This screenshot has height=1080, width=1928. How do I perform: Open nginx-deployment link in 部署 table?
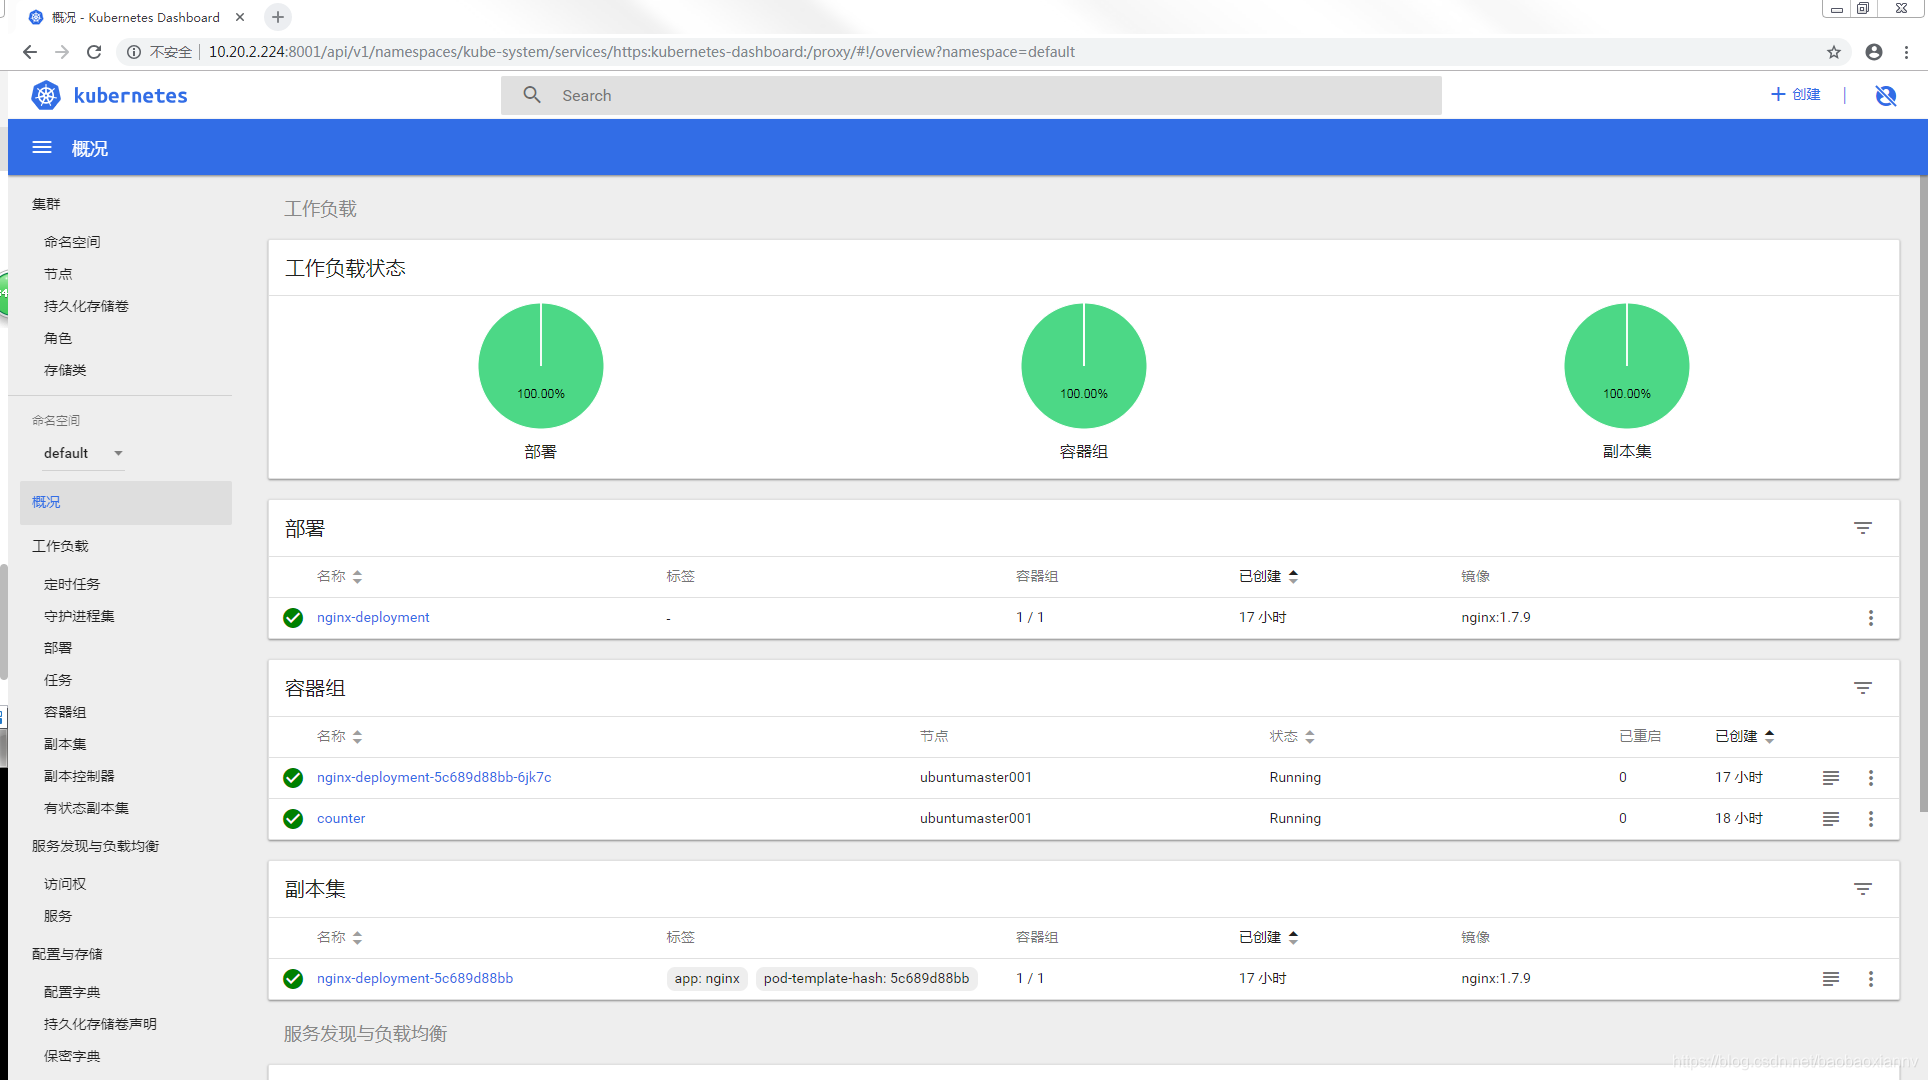pyautogui.click(x=373, y=618)
